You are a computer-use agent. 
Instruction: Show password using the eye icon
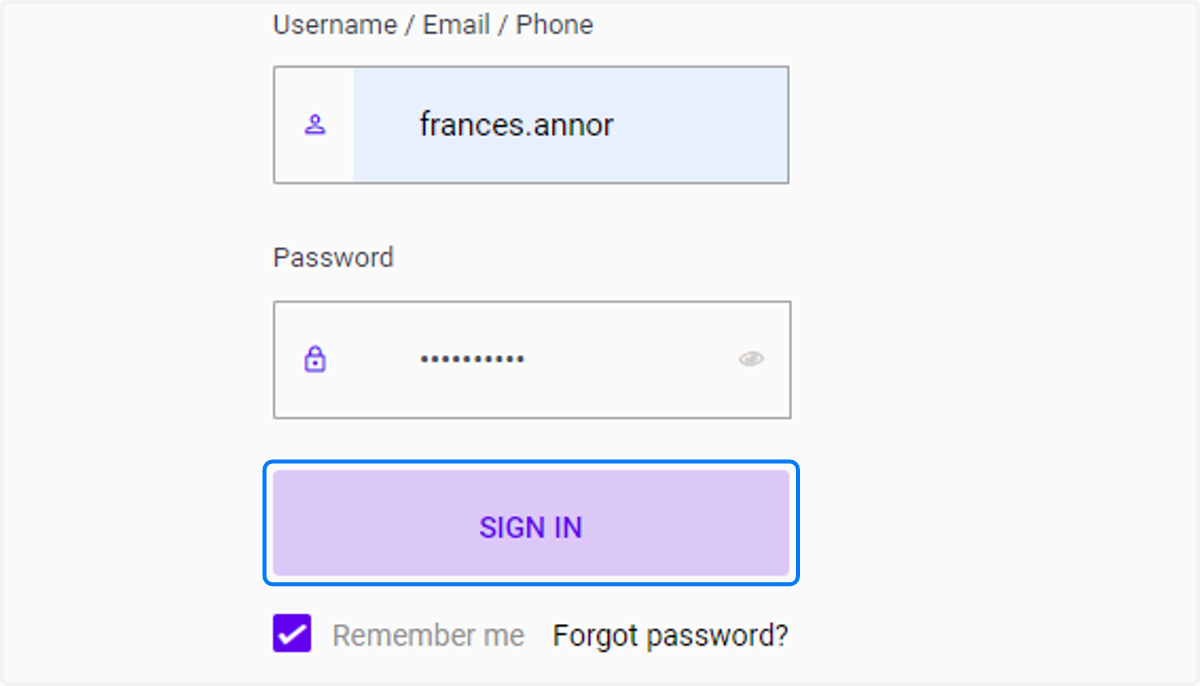[x=751, y=359]
